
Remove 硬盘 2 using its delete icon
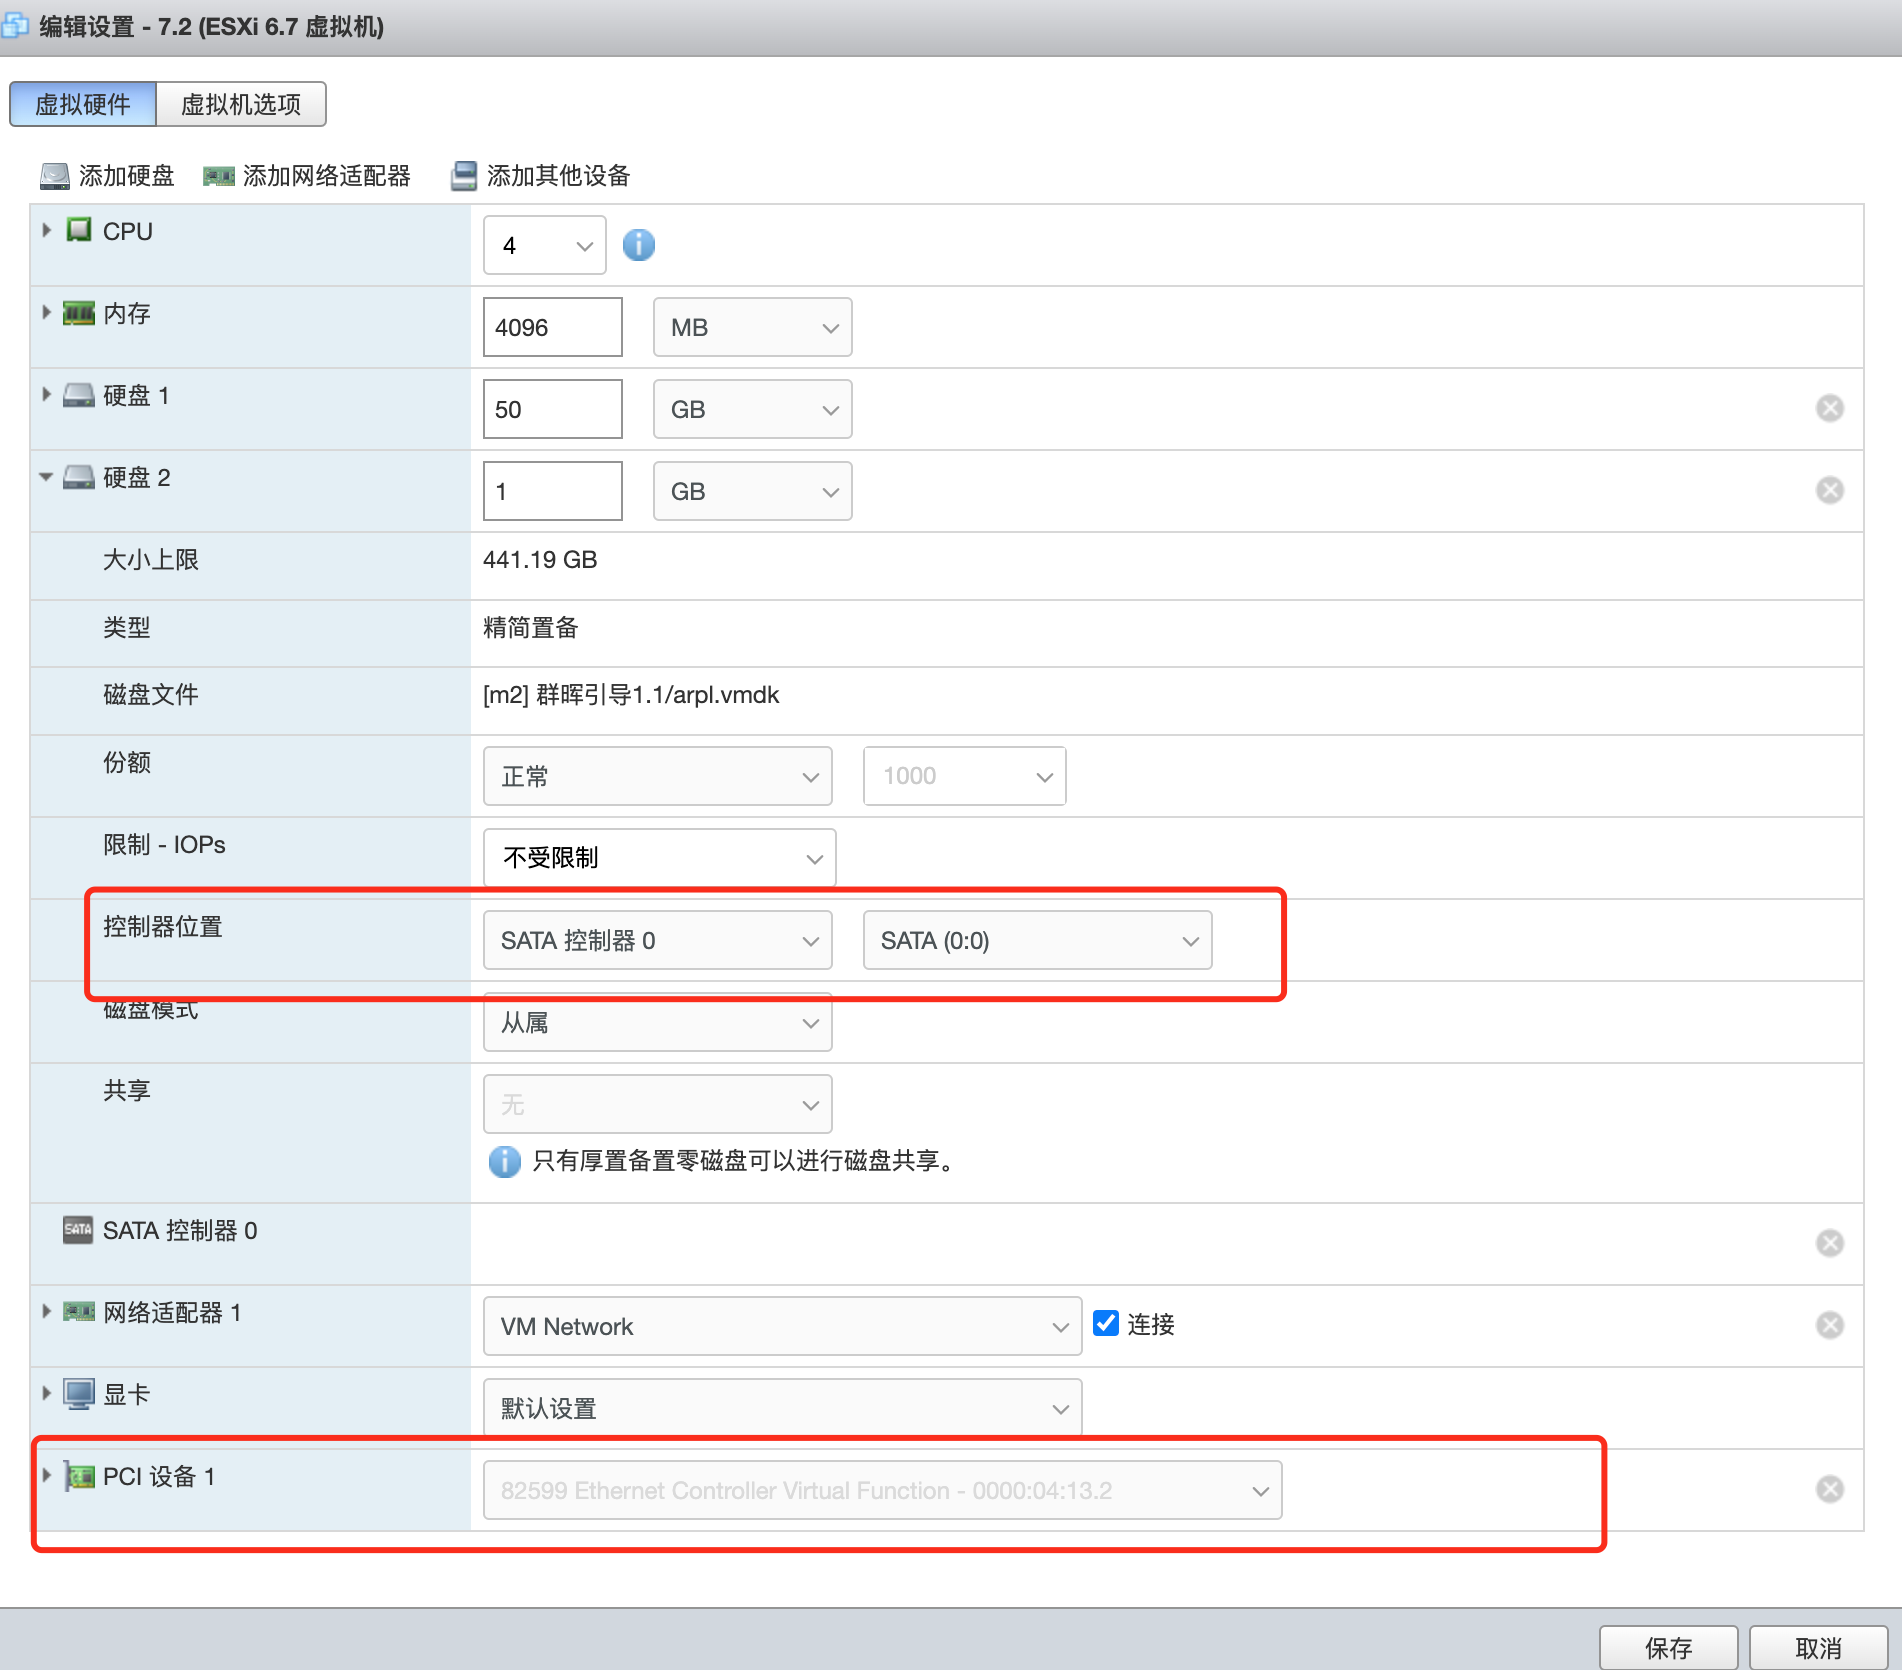tap(1831, 490)
